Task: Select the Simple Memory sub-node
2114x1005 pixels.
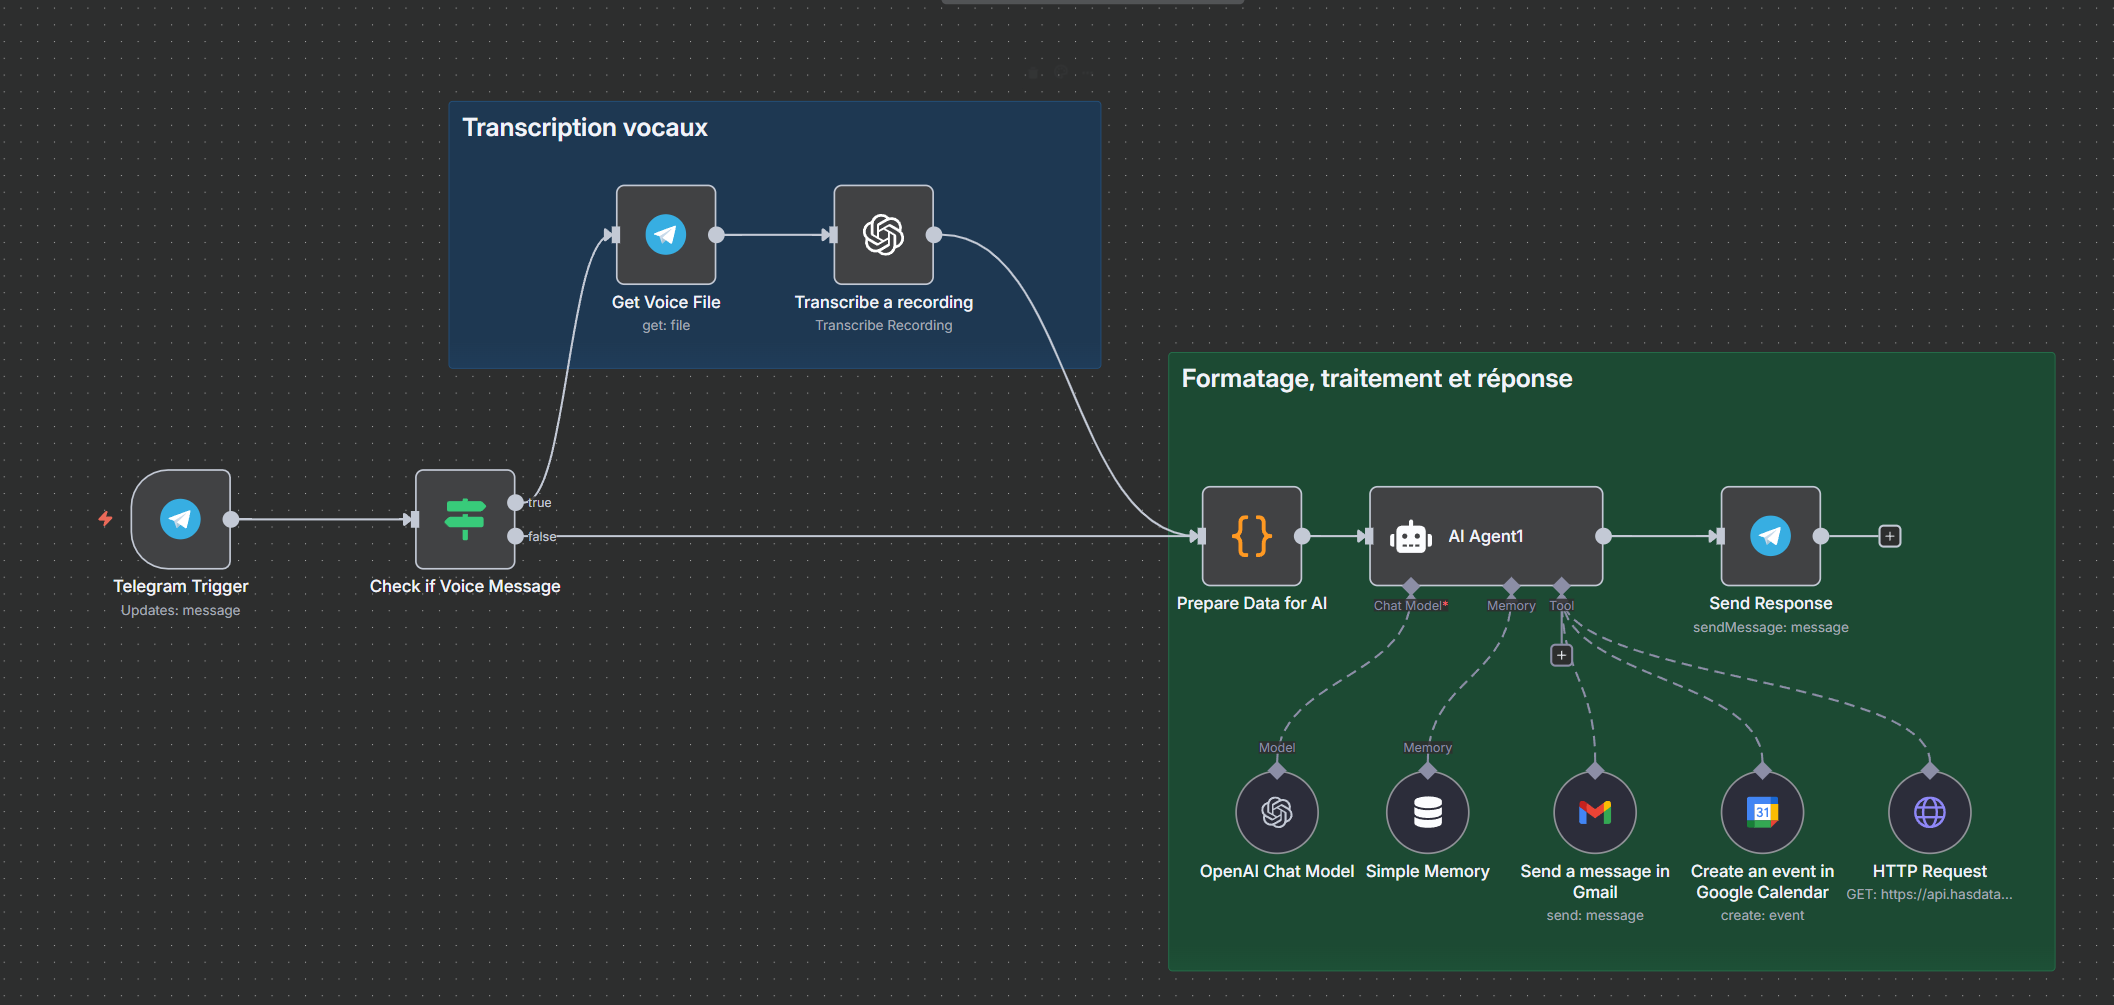Action: point(1427,812)
